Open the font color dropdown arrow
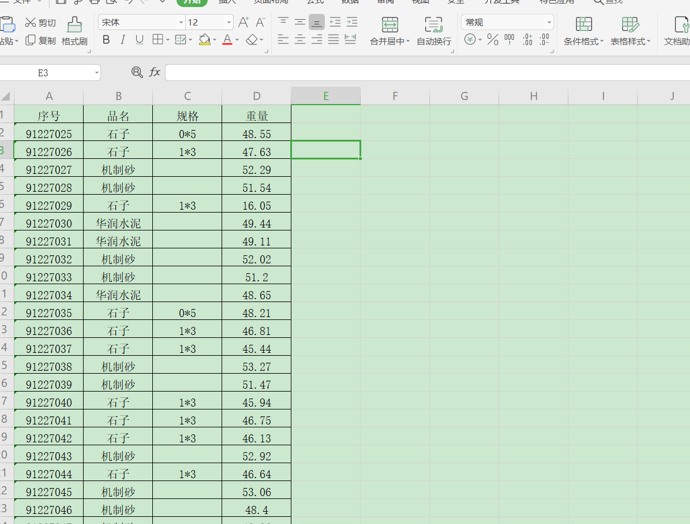690x524 pixels. 237,40
